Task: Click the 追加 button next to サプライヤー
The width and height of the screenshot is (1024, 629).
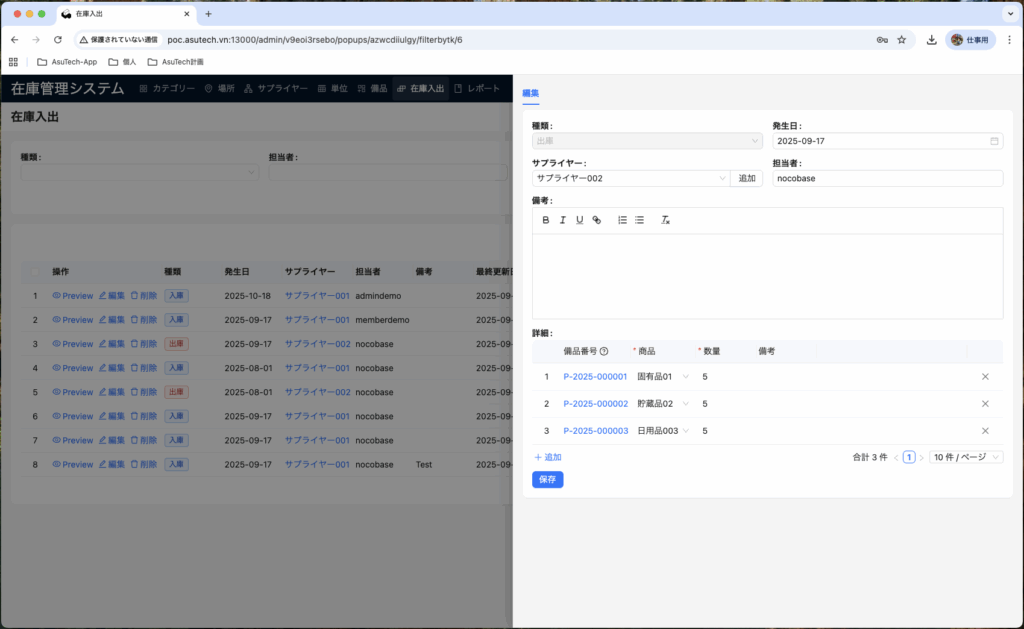Action: click(x=747, y=179)
